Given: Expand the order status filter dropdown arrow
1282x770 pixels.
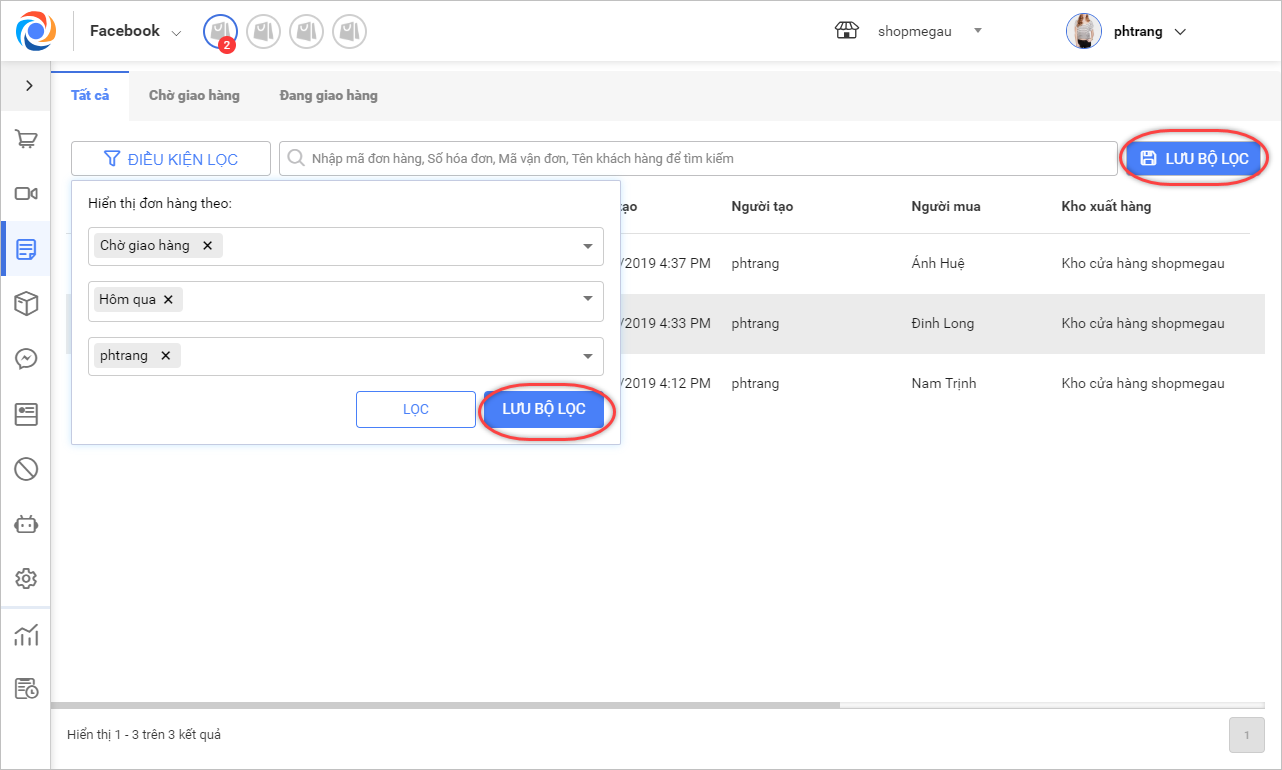Looking at the screenshot, I should [587, 247].
